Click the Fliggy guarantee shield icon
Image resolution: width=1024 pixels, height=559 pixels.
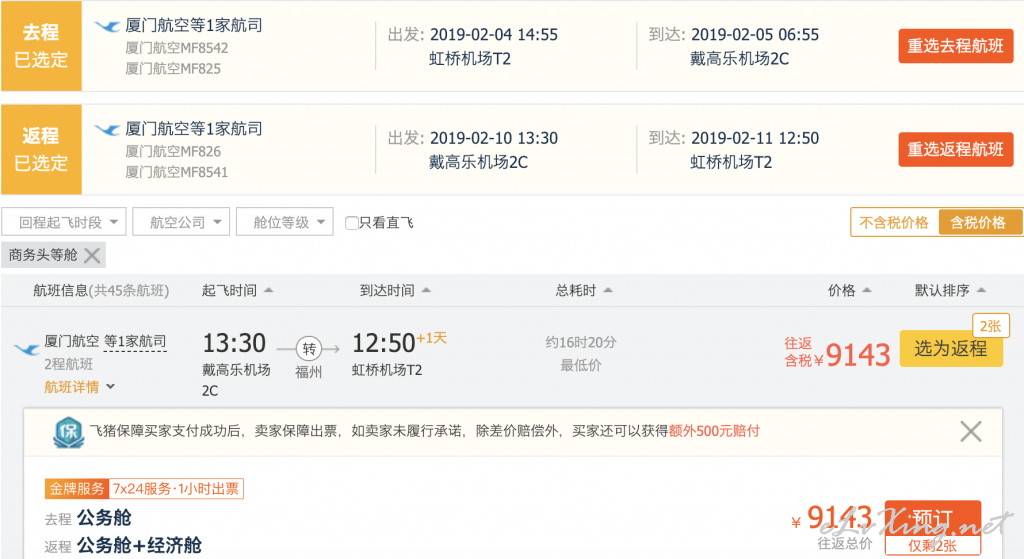tap(69, 432)
